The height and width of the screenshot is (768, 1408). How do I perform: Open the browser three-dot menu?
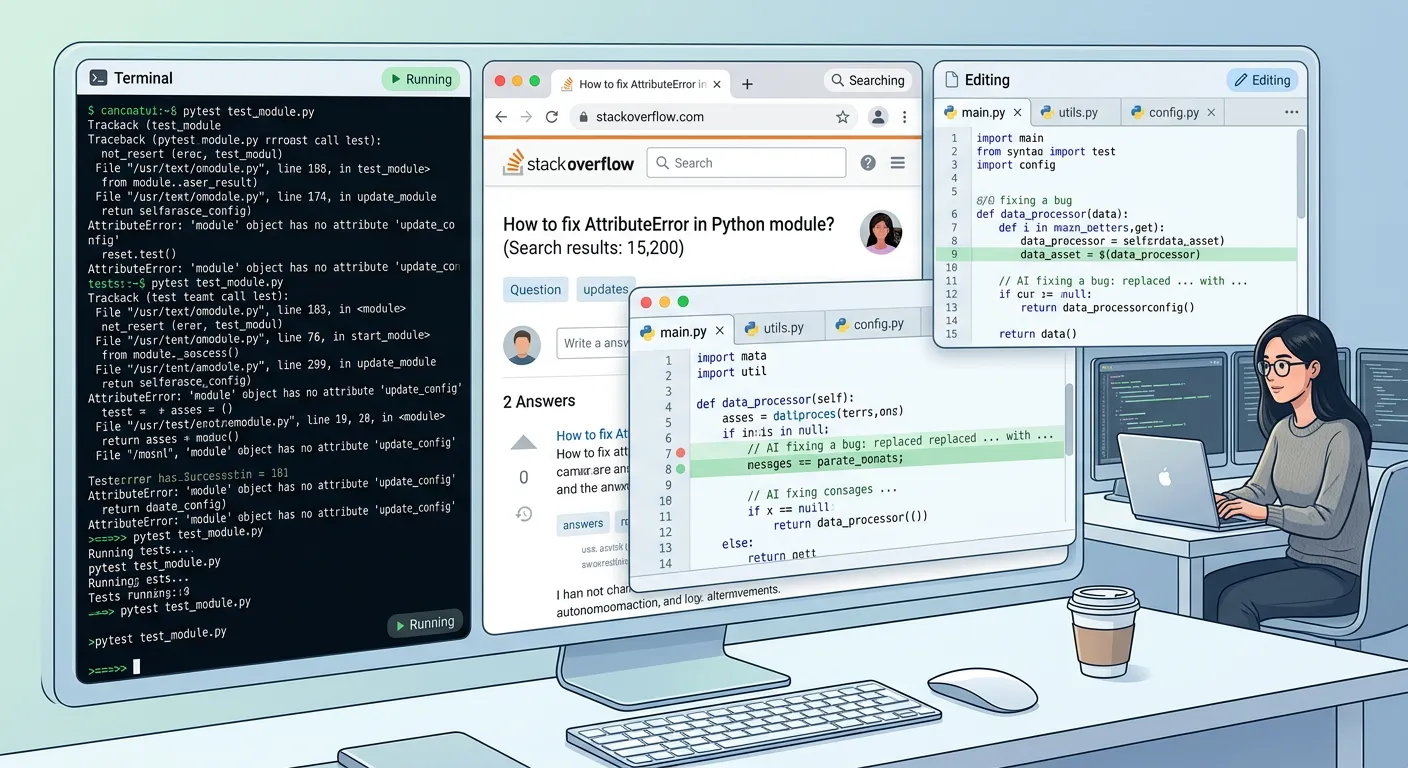904,117
